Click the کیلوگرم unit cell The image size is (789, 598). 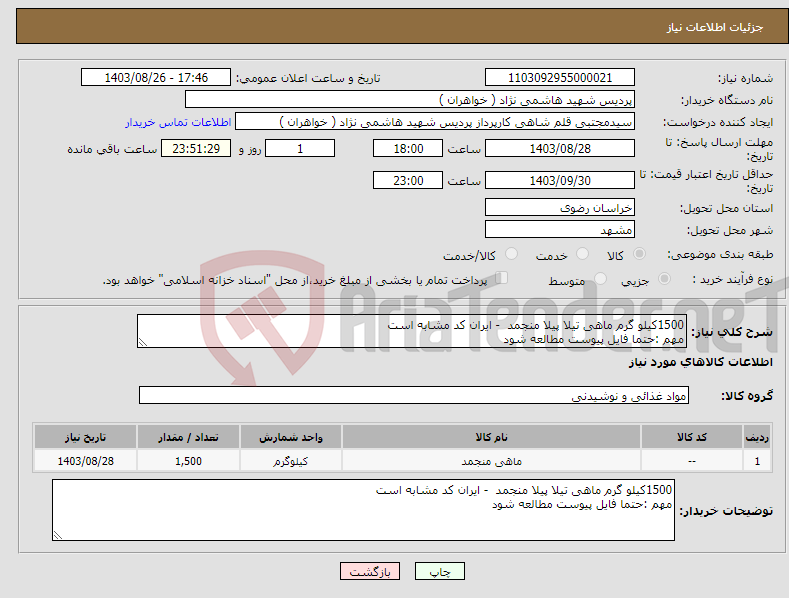[x=291, y=461]
